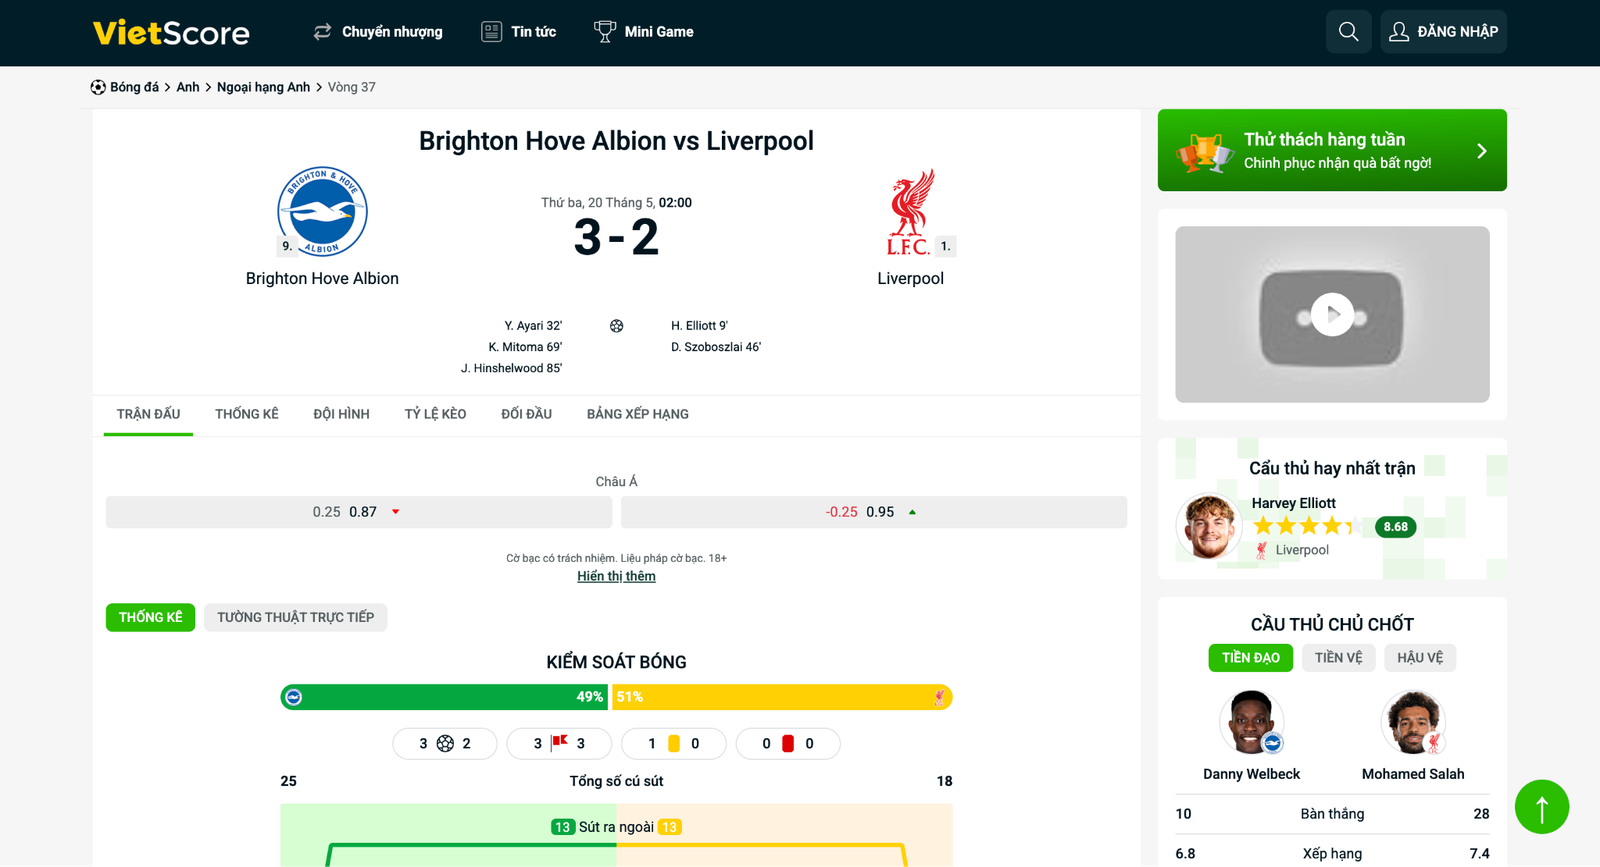Viewport: 1600px width, 867px height.
Task: Open the Thống Kê tab
Action: (246, 414)
